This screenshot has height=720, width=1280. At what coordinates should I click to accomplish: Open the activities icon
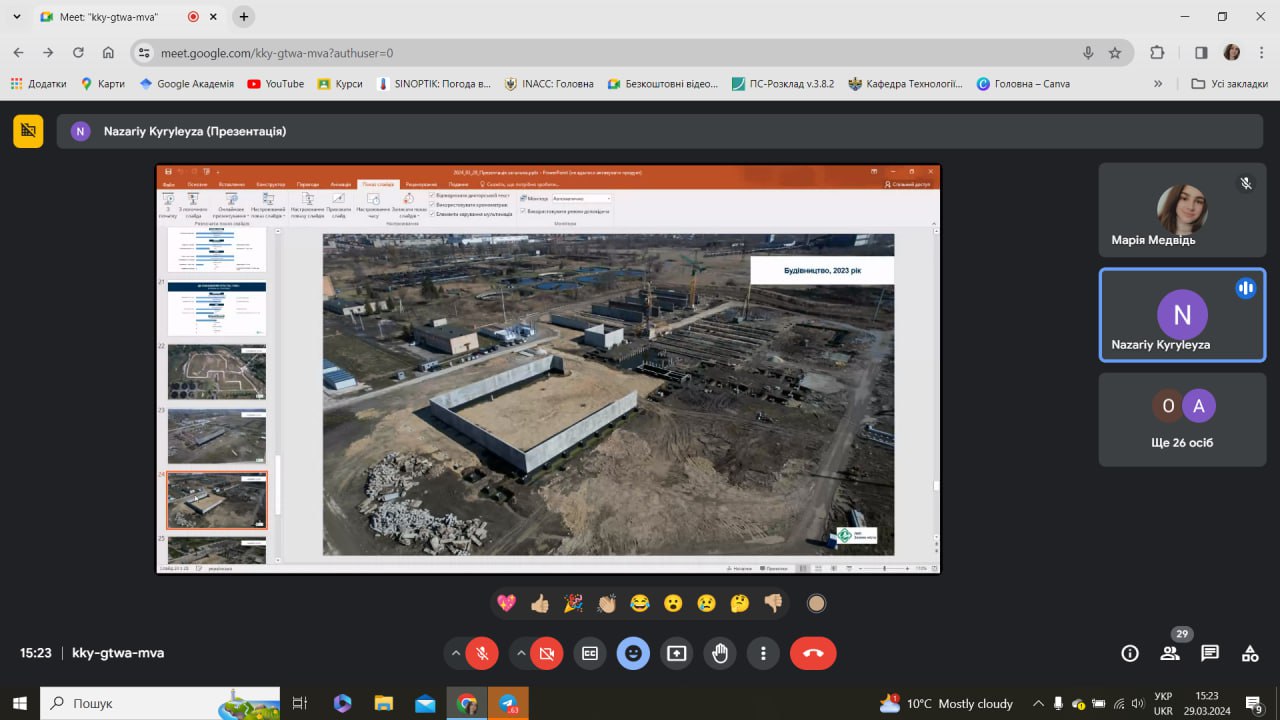[x=1250, y=653]
